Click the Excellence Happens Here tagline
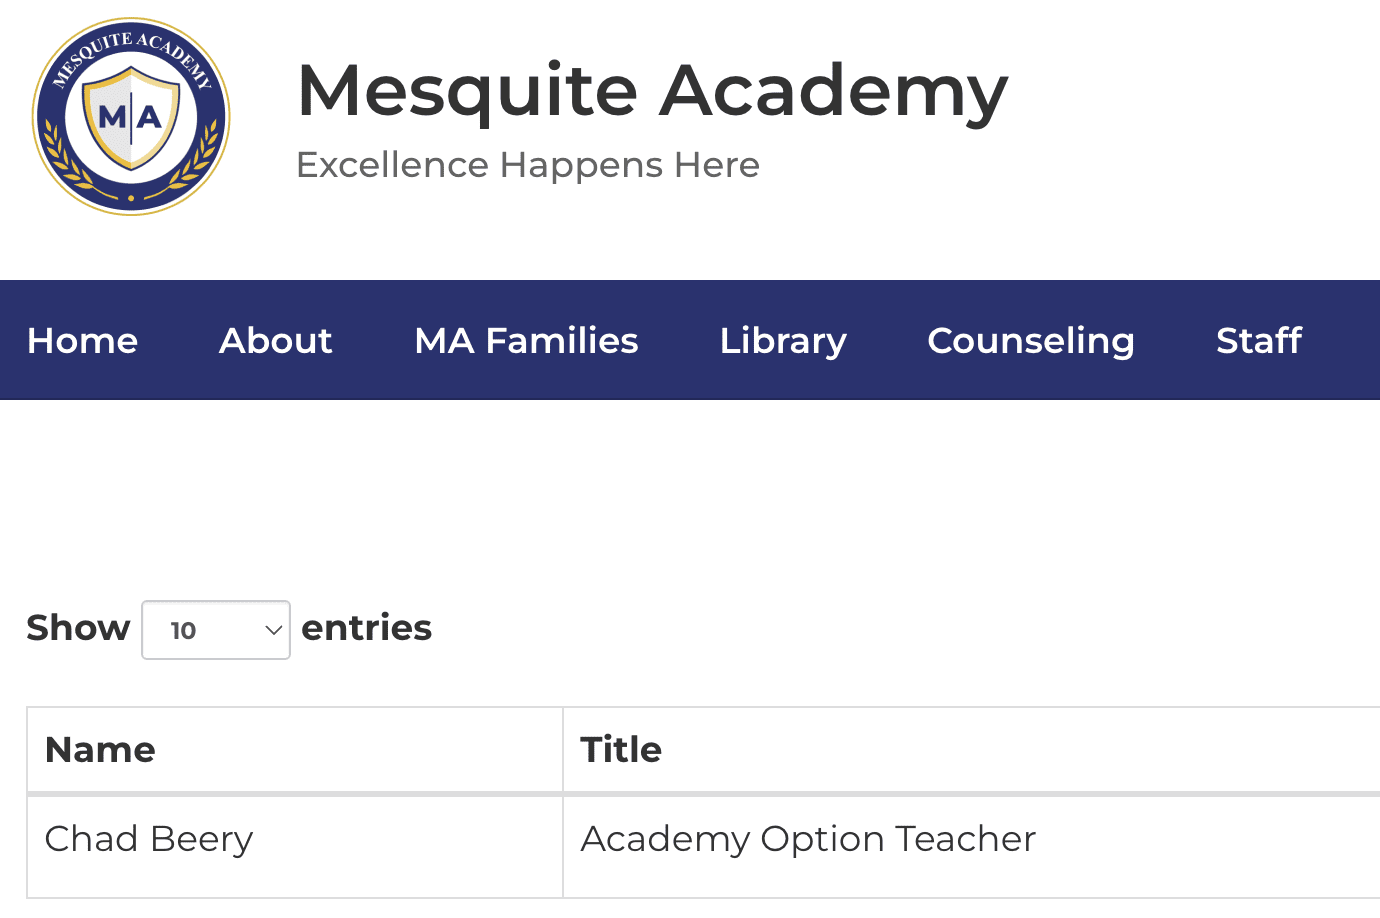The image size is (1380, 918). (x=528, y=165)
